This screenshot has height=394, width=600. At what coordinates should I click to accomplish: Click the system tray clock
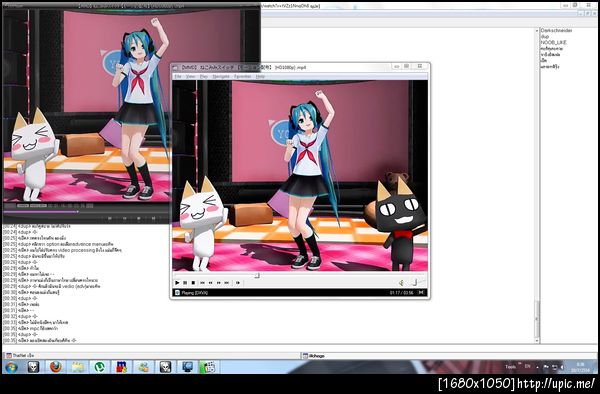tap(580, 367)
